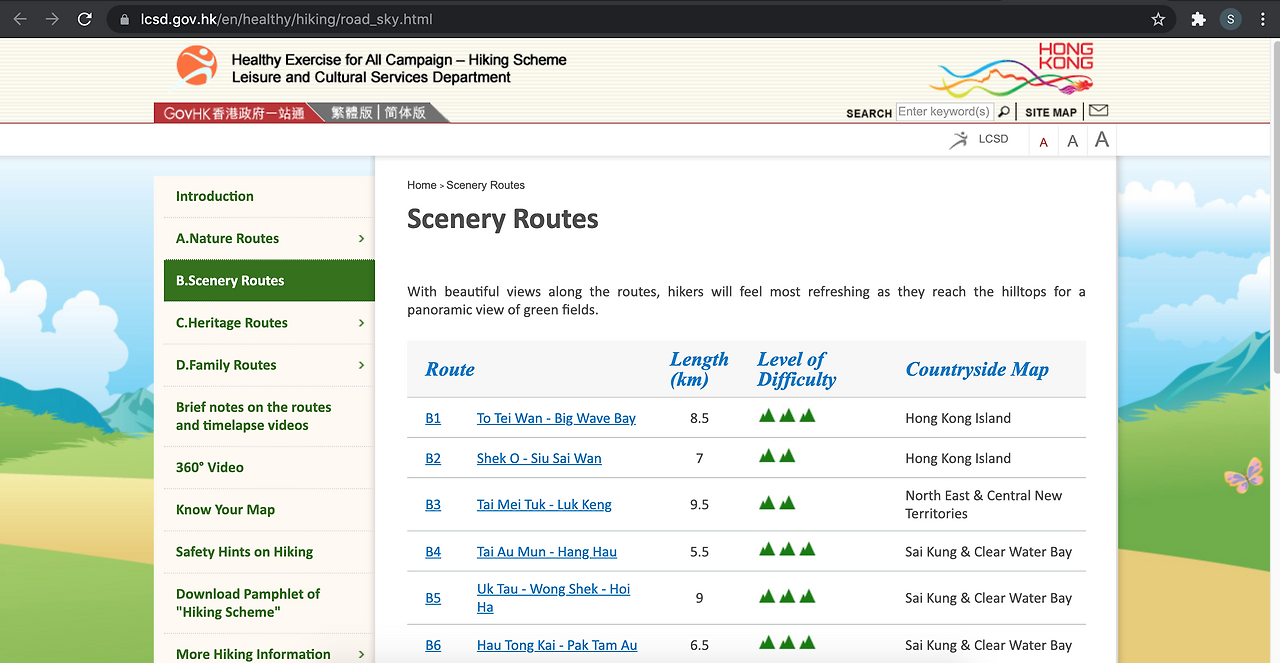Click the Hiking Scheme campaign orange logo
Screen dimensions: 1280x663
[x=196, y=65]
